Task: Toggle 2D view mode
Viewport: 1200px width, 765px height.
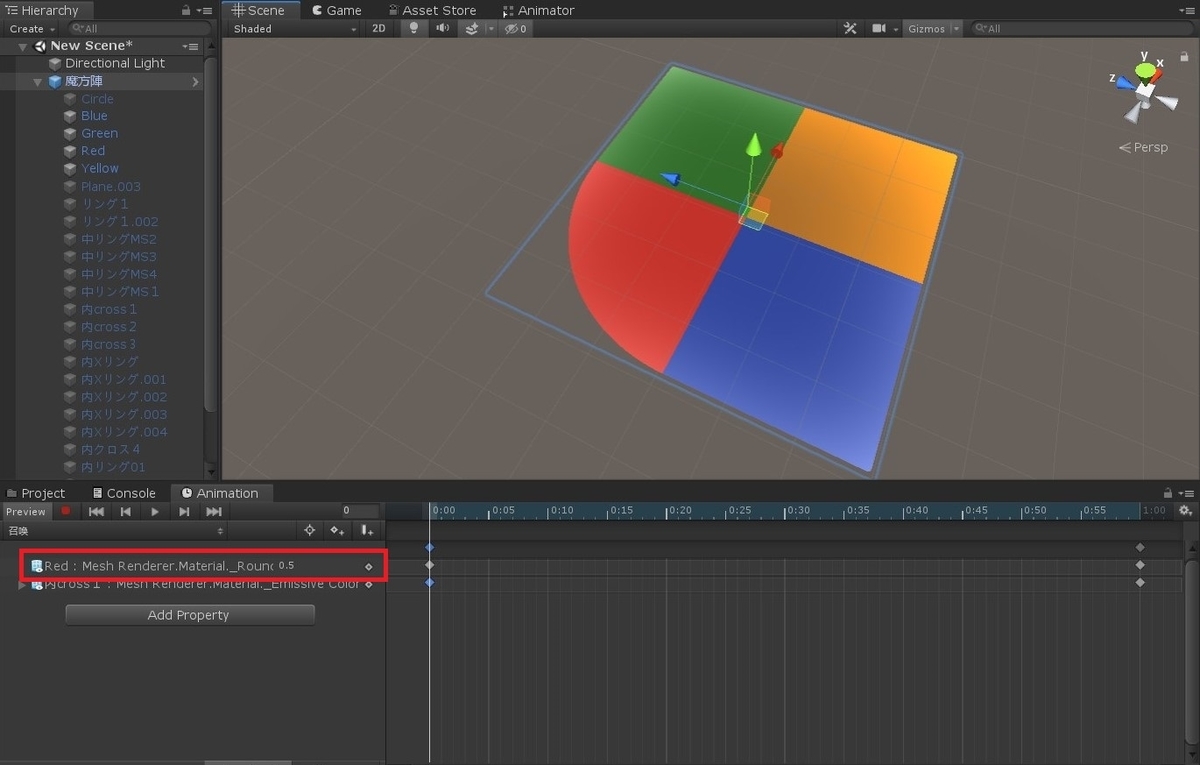Action: pyautogui.click(x=379, y=29)
